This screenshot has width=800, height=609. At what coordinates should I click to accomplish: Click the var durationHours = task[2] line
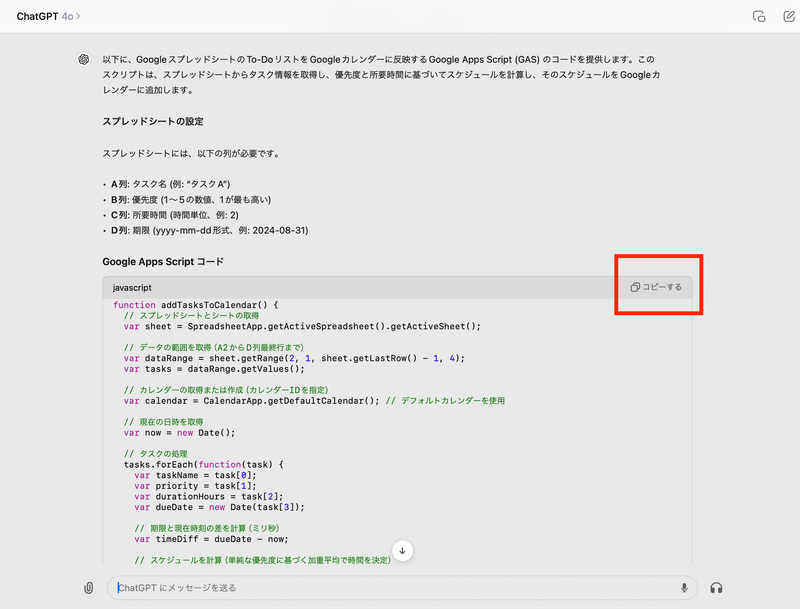[x=209, y=496]
